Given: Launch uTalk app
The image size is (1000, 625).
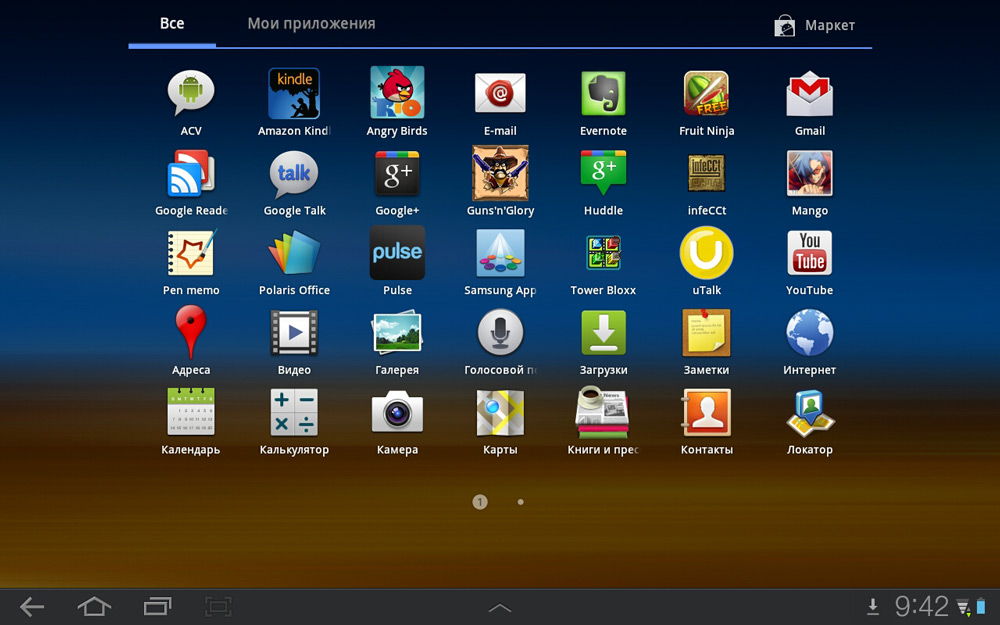Looking at the screenshot, I should [x=706, y=253].
